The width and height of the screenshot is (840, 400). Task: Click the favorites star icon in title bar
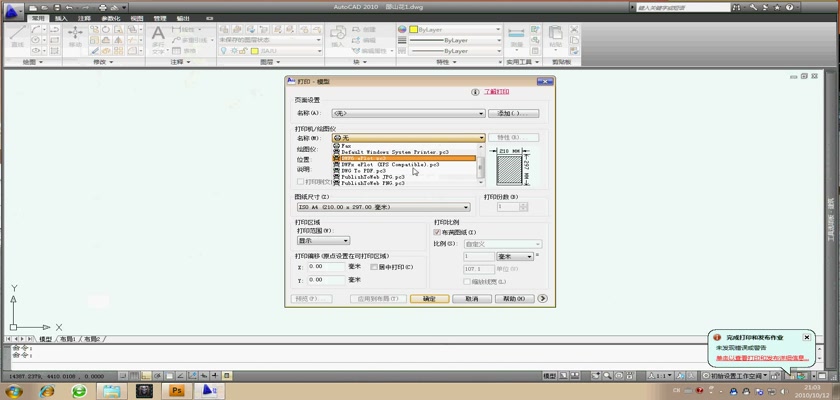[x=775, y=7]
